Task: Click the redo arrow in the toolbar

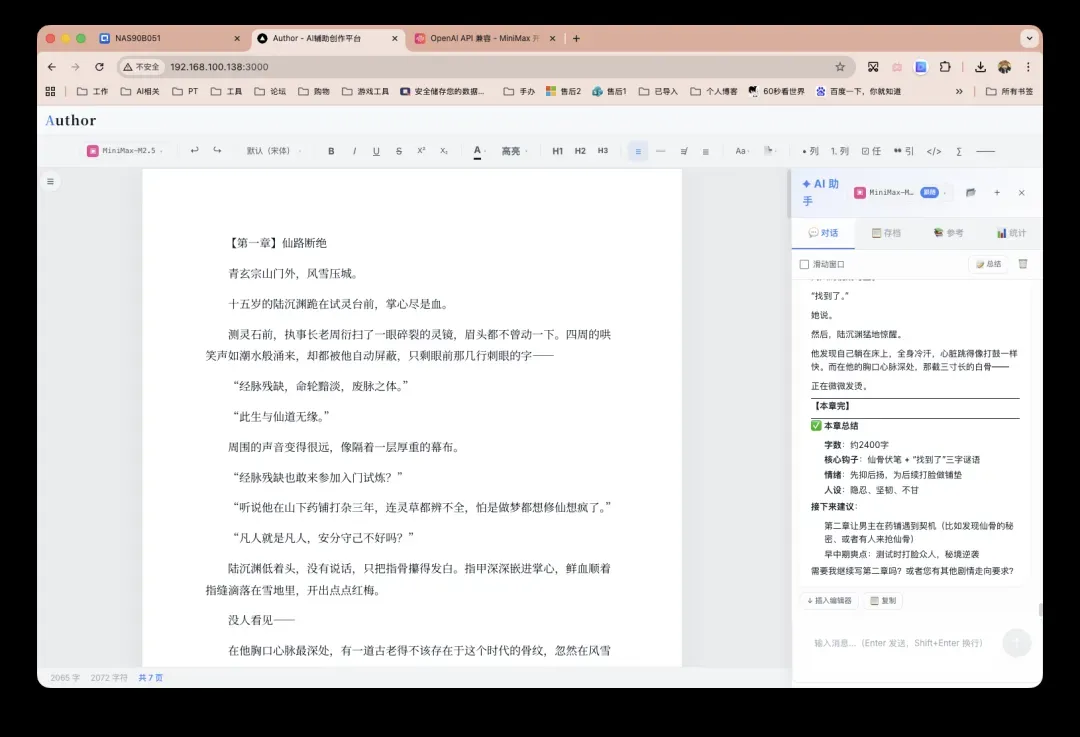Action: (217, 151)
